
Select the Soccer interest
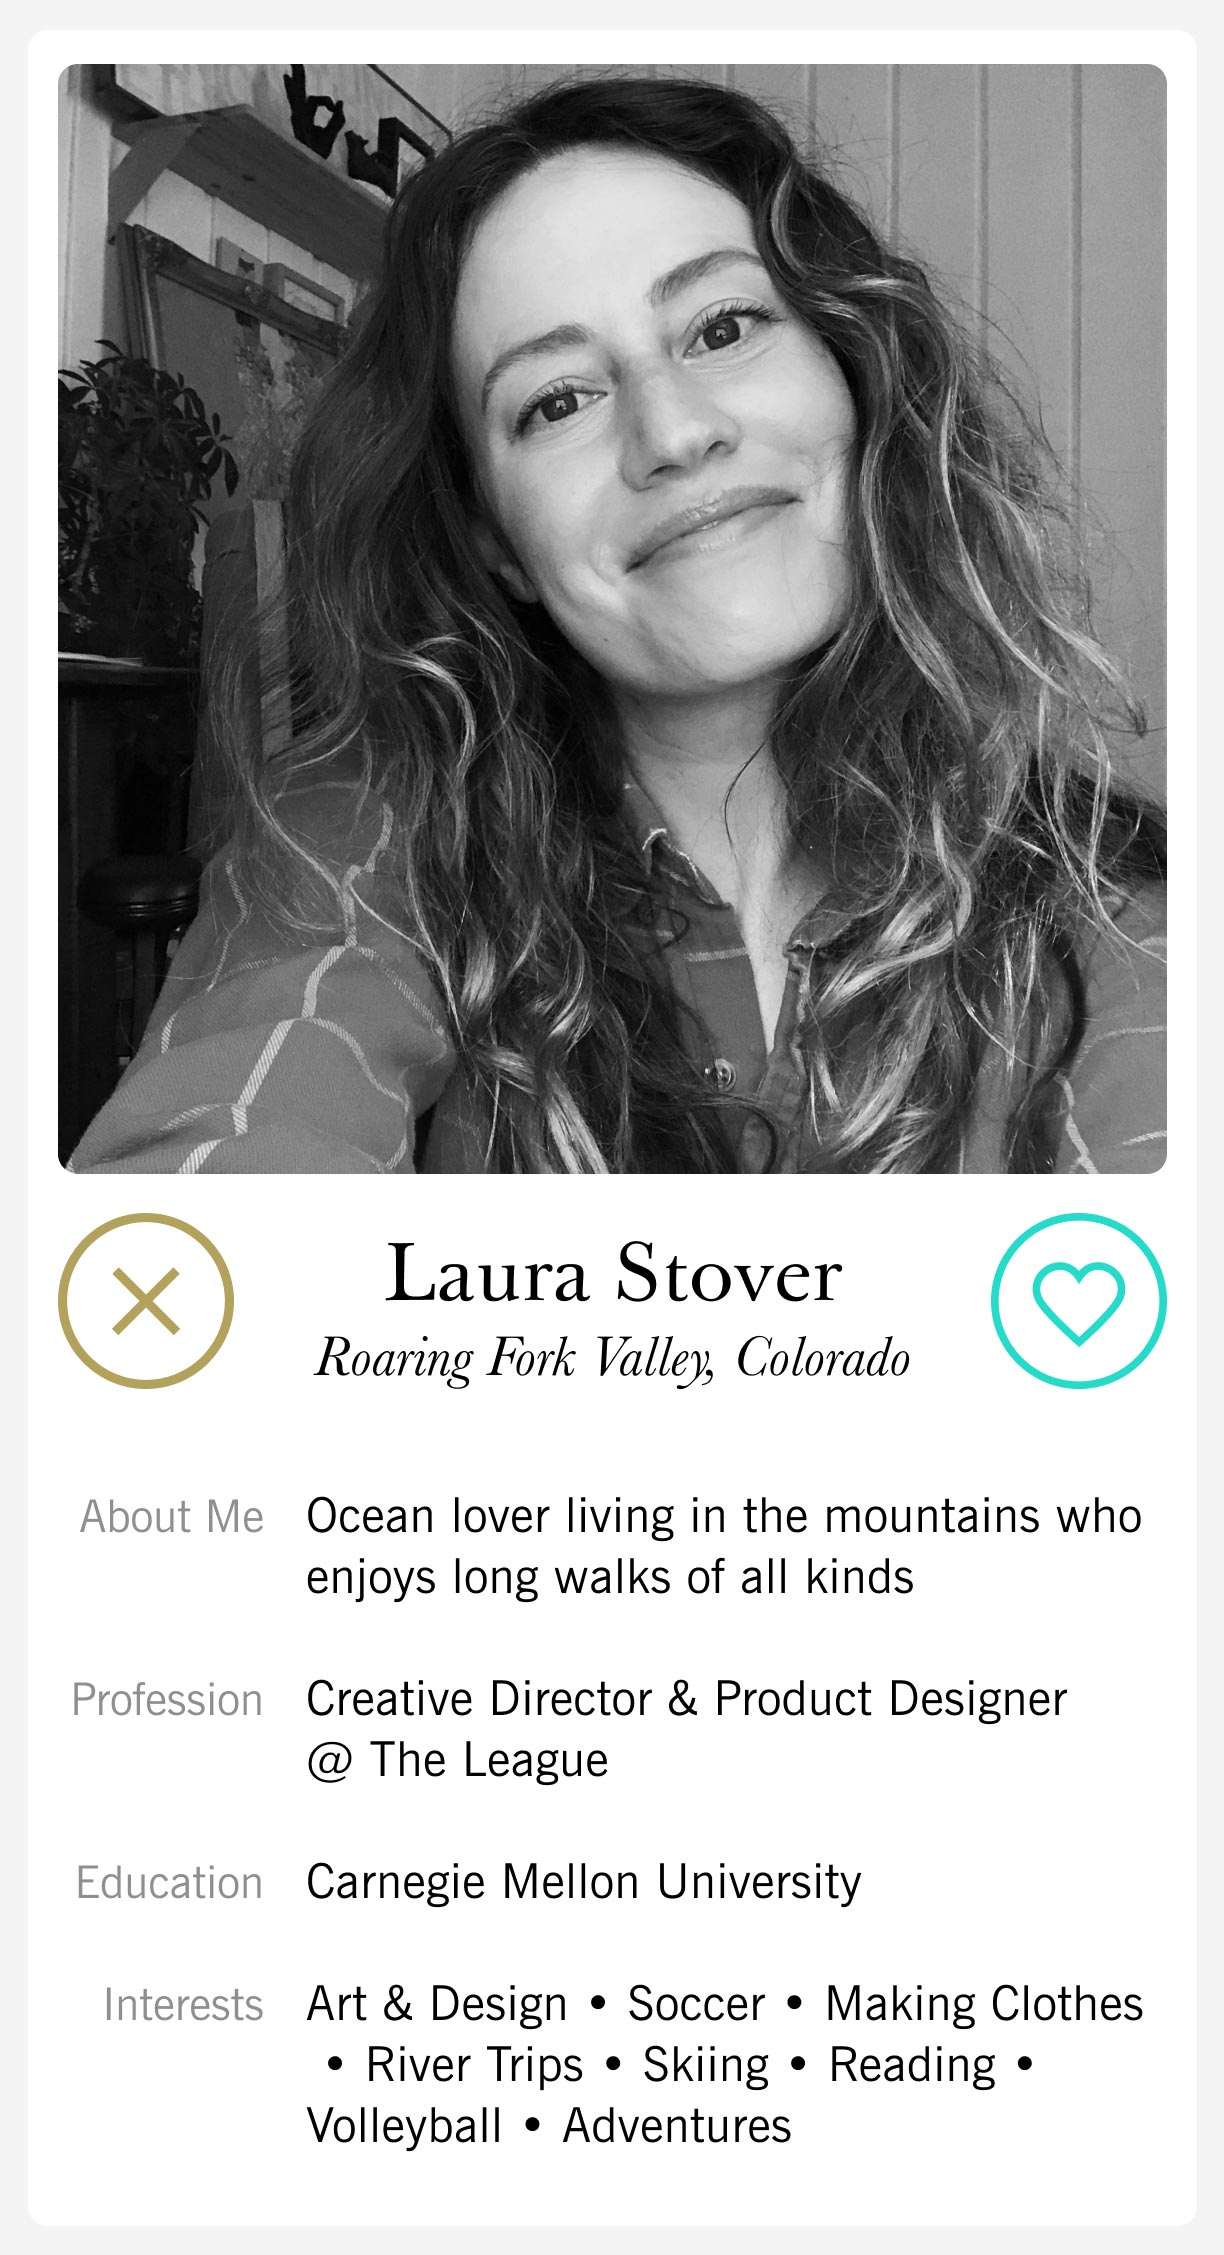coord(696,2004)
